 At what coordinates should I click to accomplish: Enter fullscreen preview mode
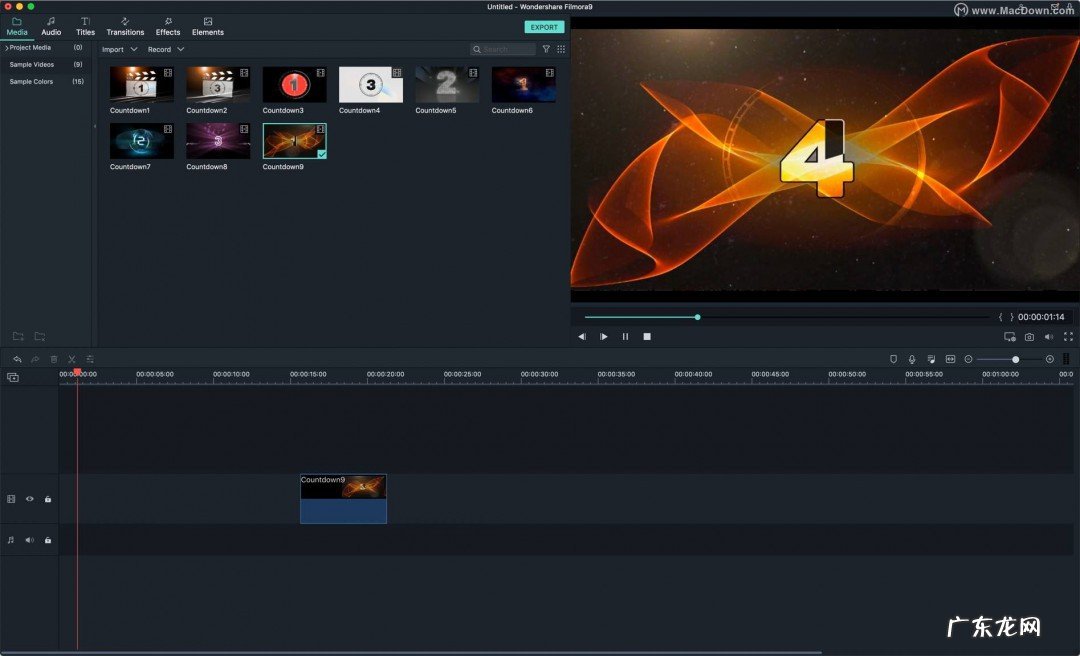click(x=1068, y=337)
